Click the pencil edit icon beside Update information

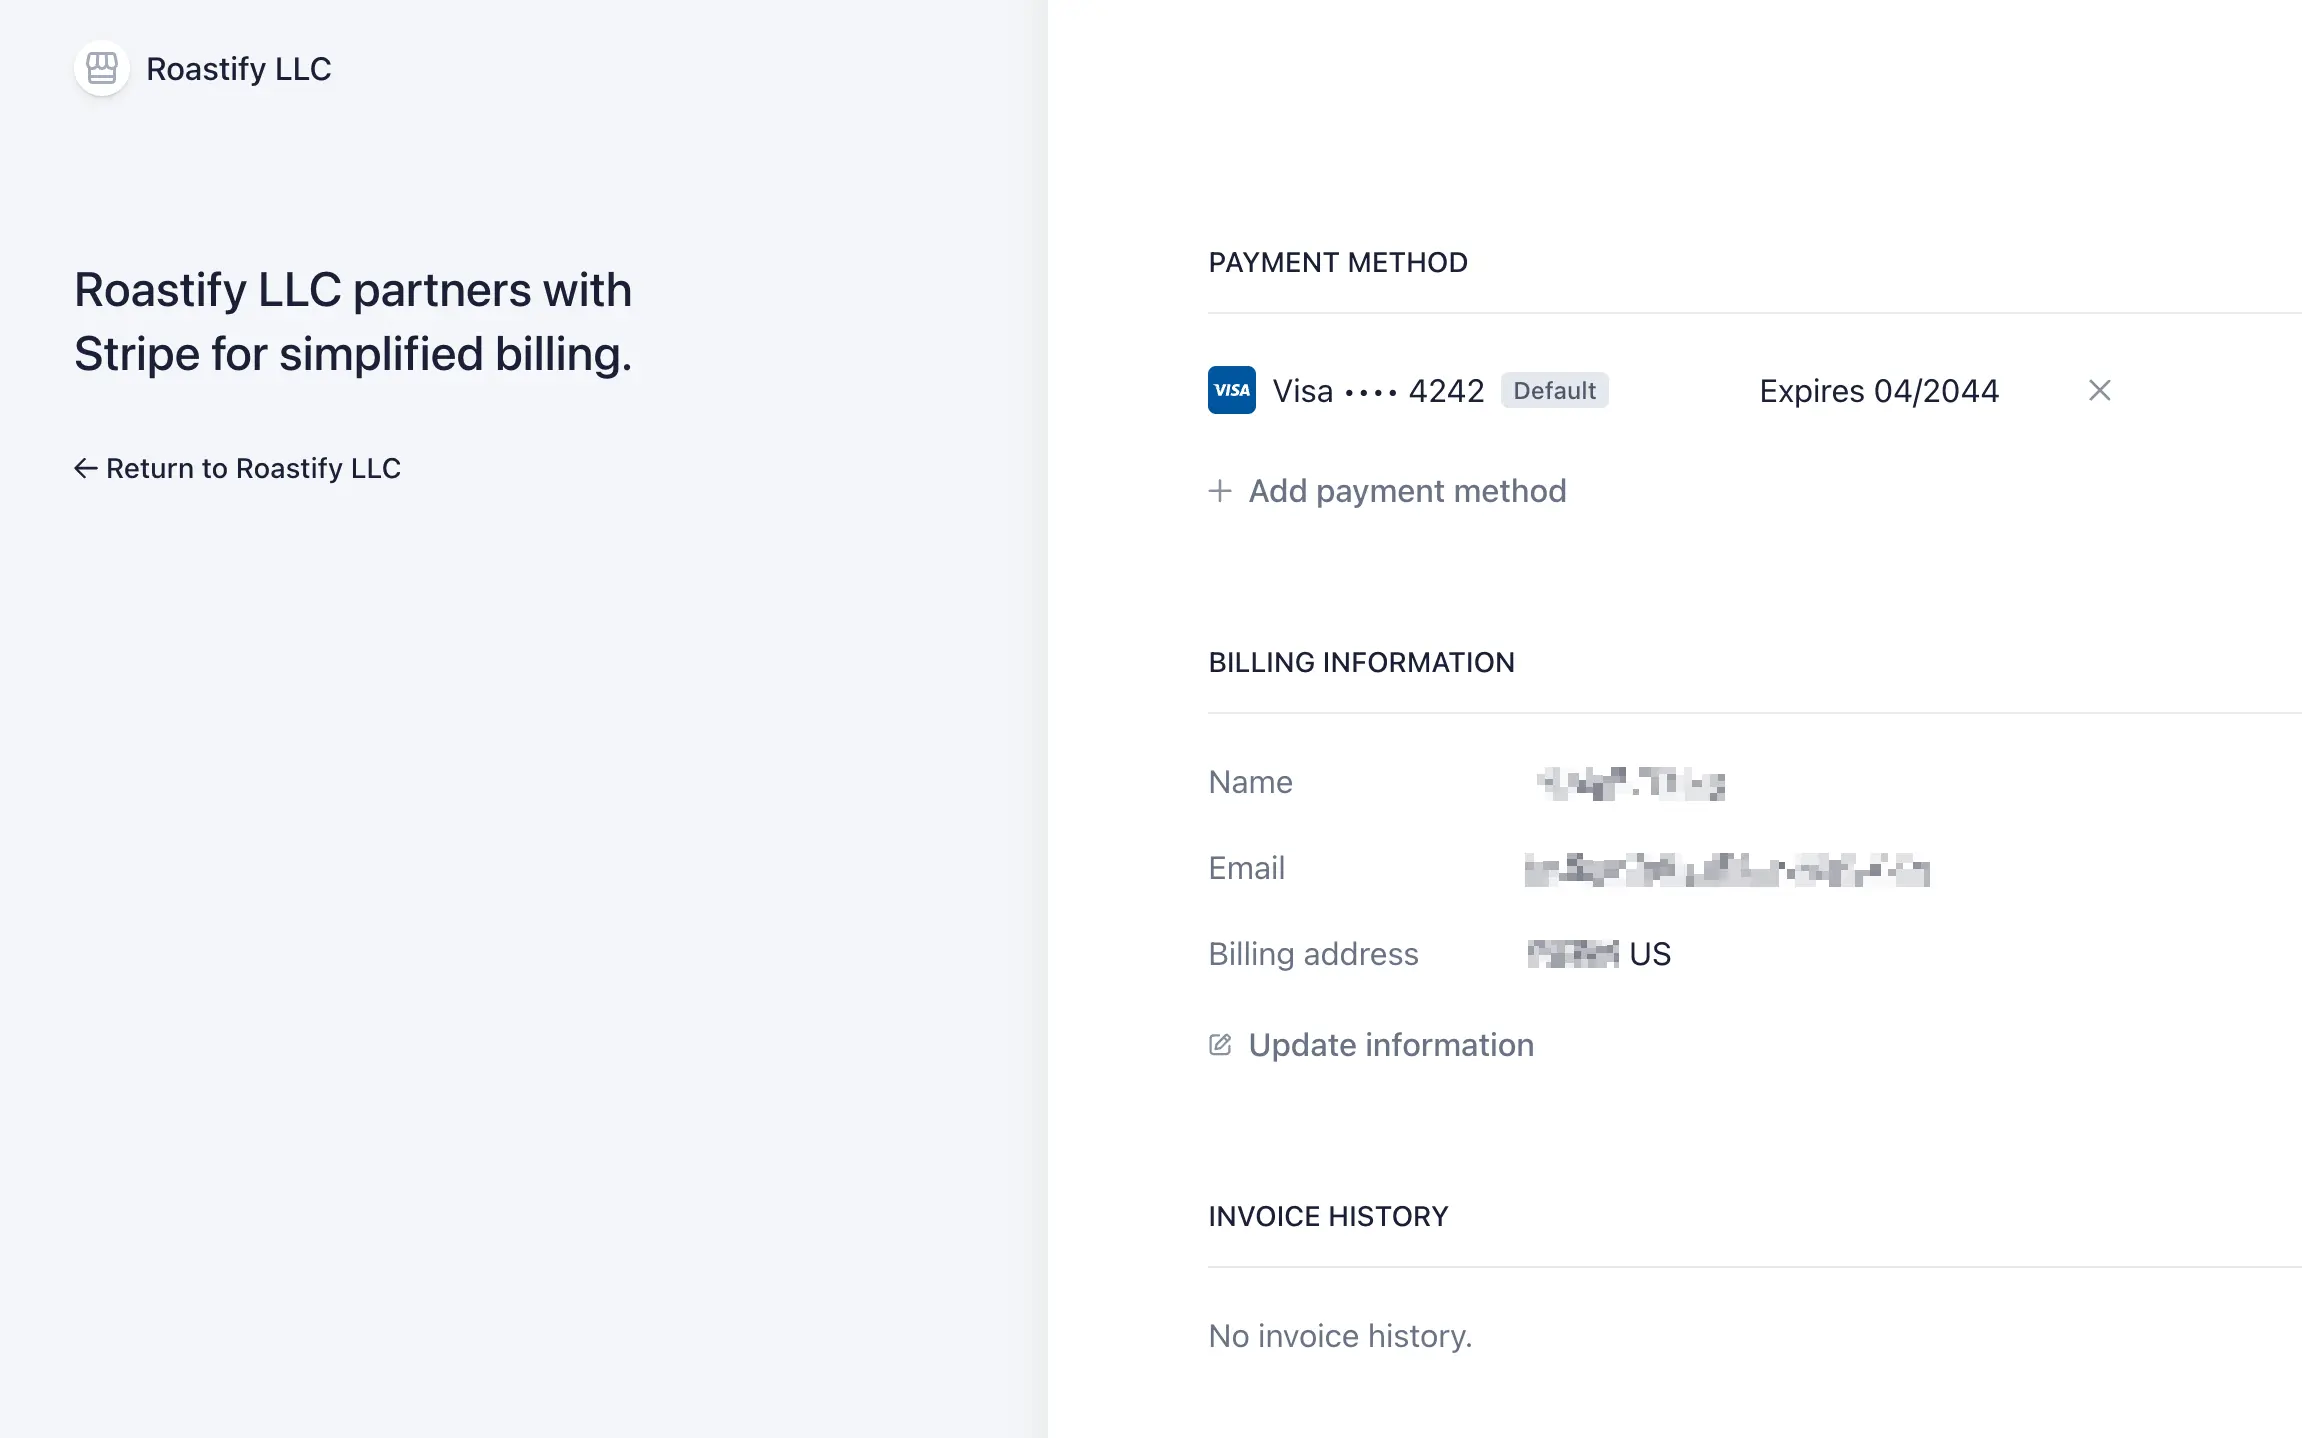point(1219,1045)
